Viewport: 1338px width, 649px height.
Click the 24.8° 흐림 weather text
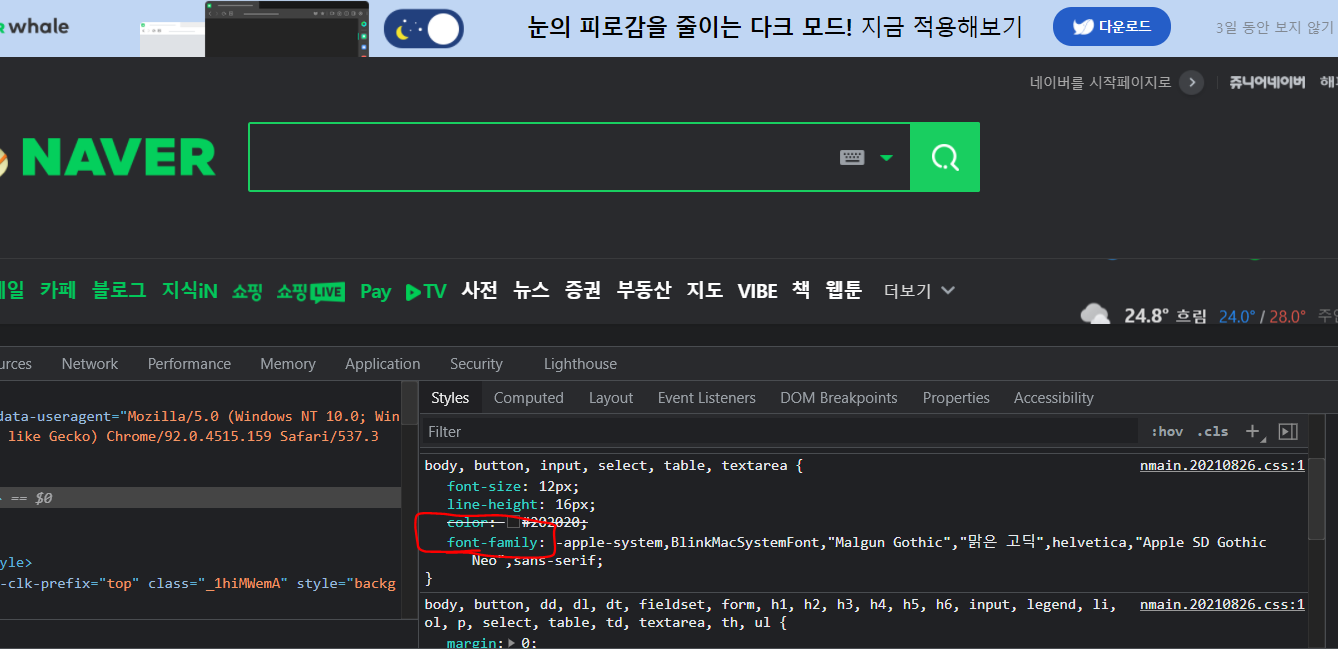[x=1166, y=316]
